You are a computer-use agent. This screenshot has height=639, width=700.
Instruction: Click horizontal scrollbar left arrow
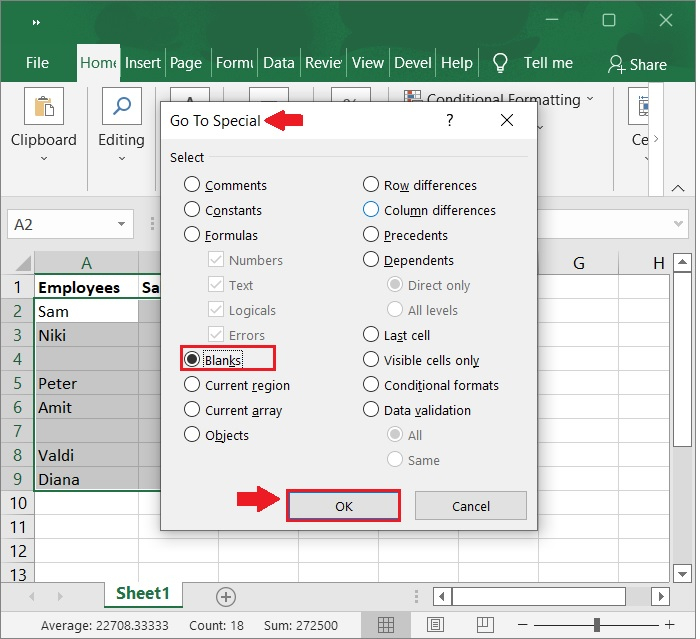pyautogui.click(x=442, y=597)
